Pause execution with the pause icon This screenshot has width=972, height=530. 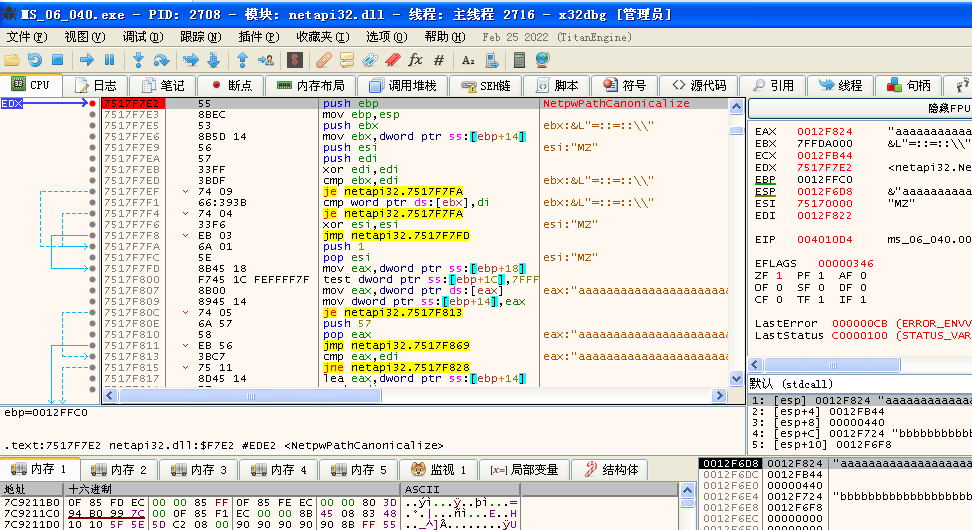click(109, 60)
